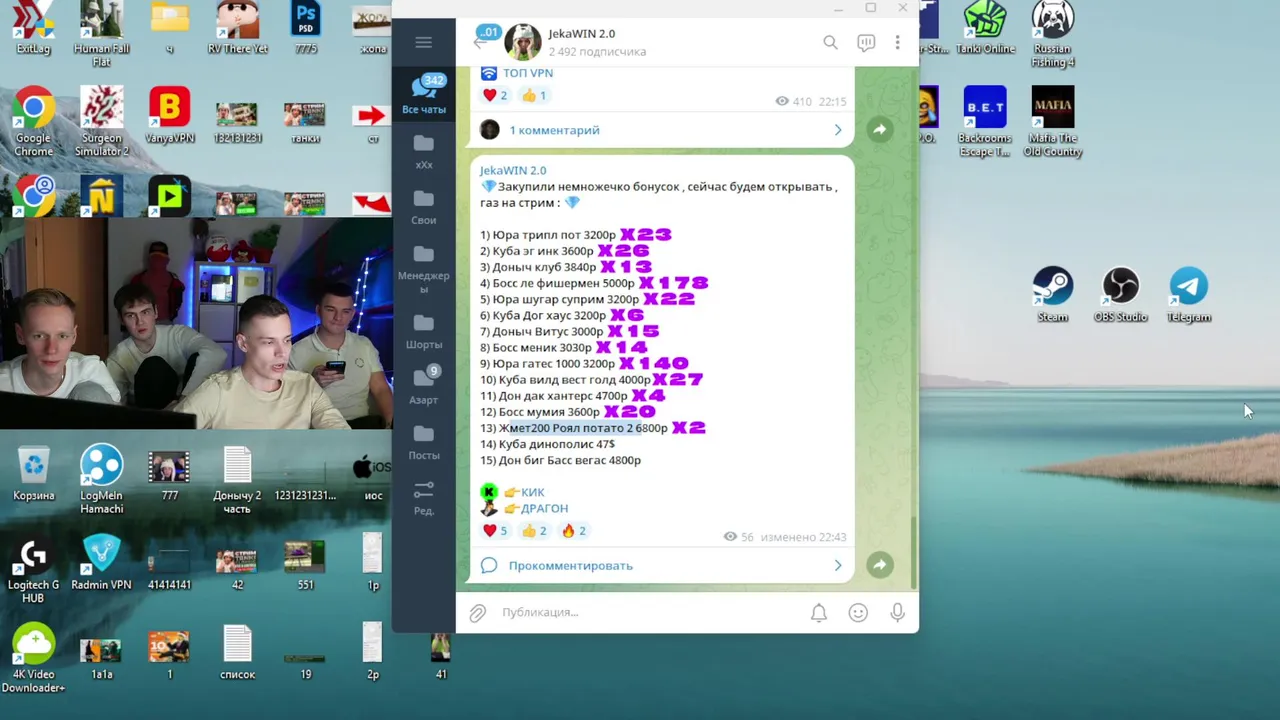Open the Шорты chat folder
Screen dimensions: 1280x720
(x=423, y=330)
